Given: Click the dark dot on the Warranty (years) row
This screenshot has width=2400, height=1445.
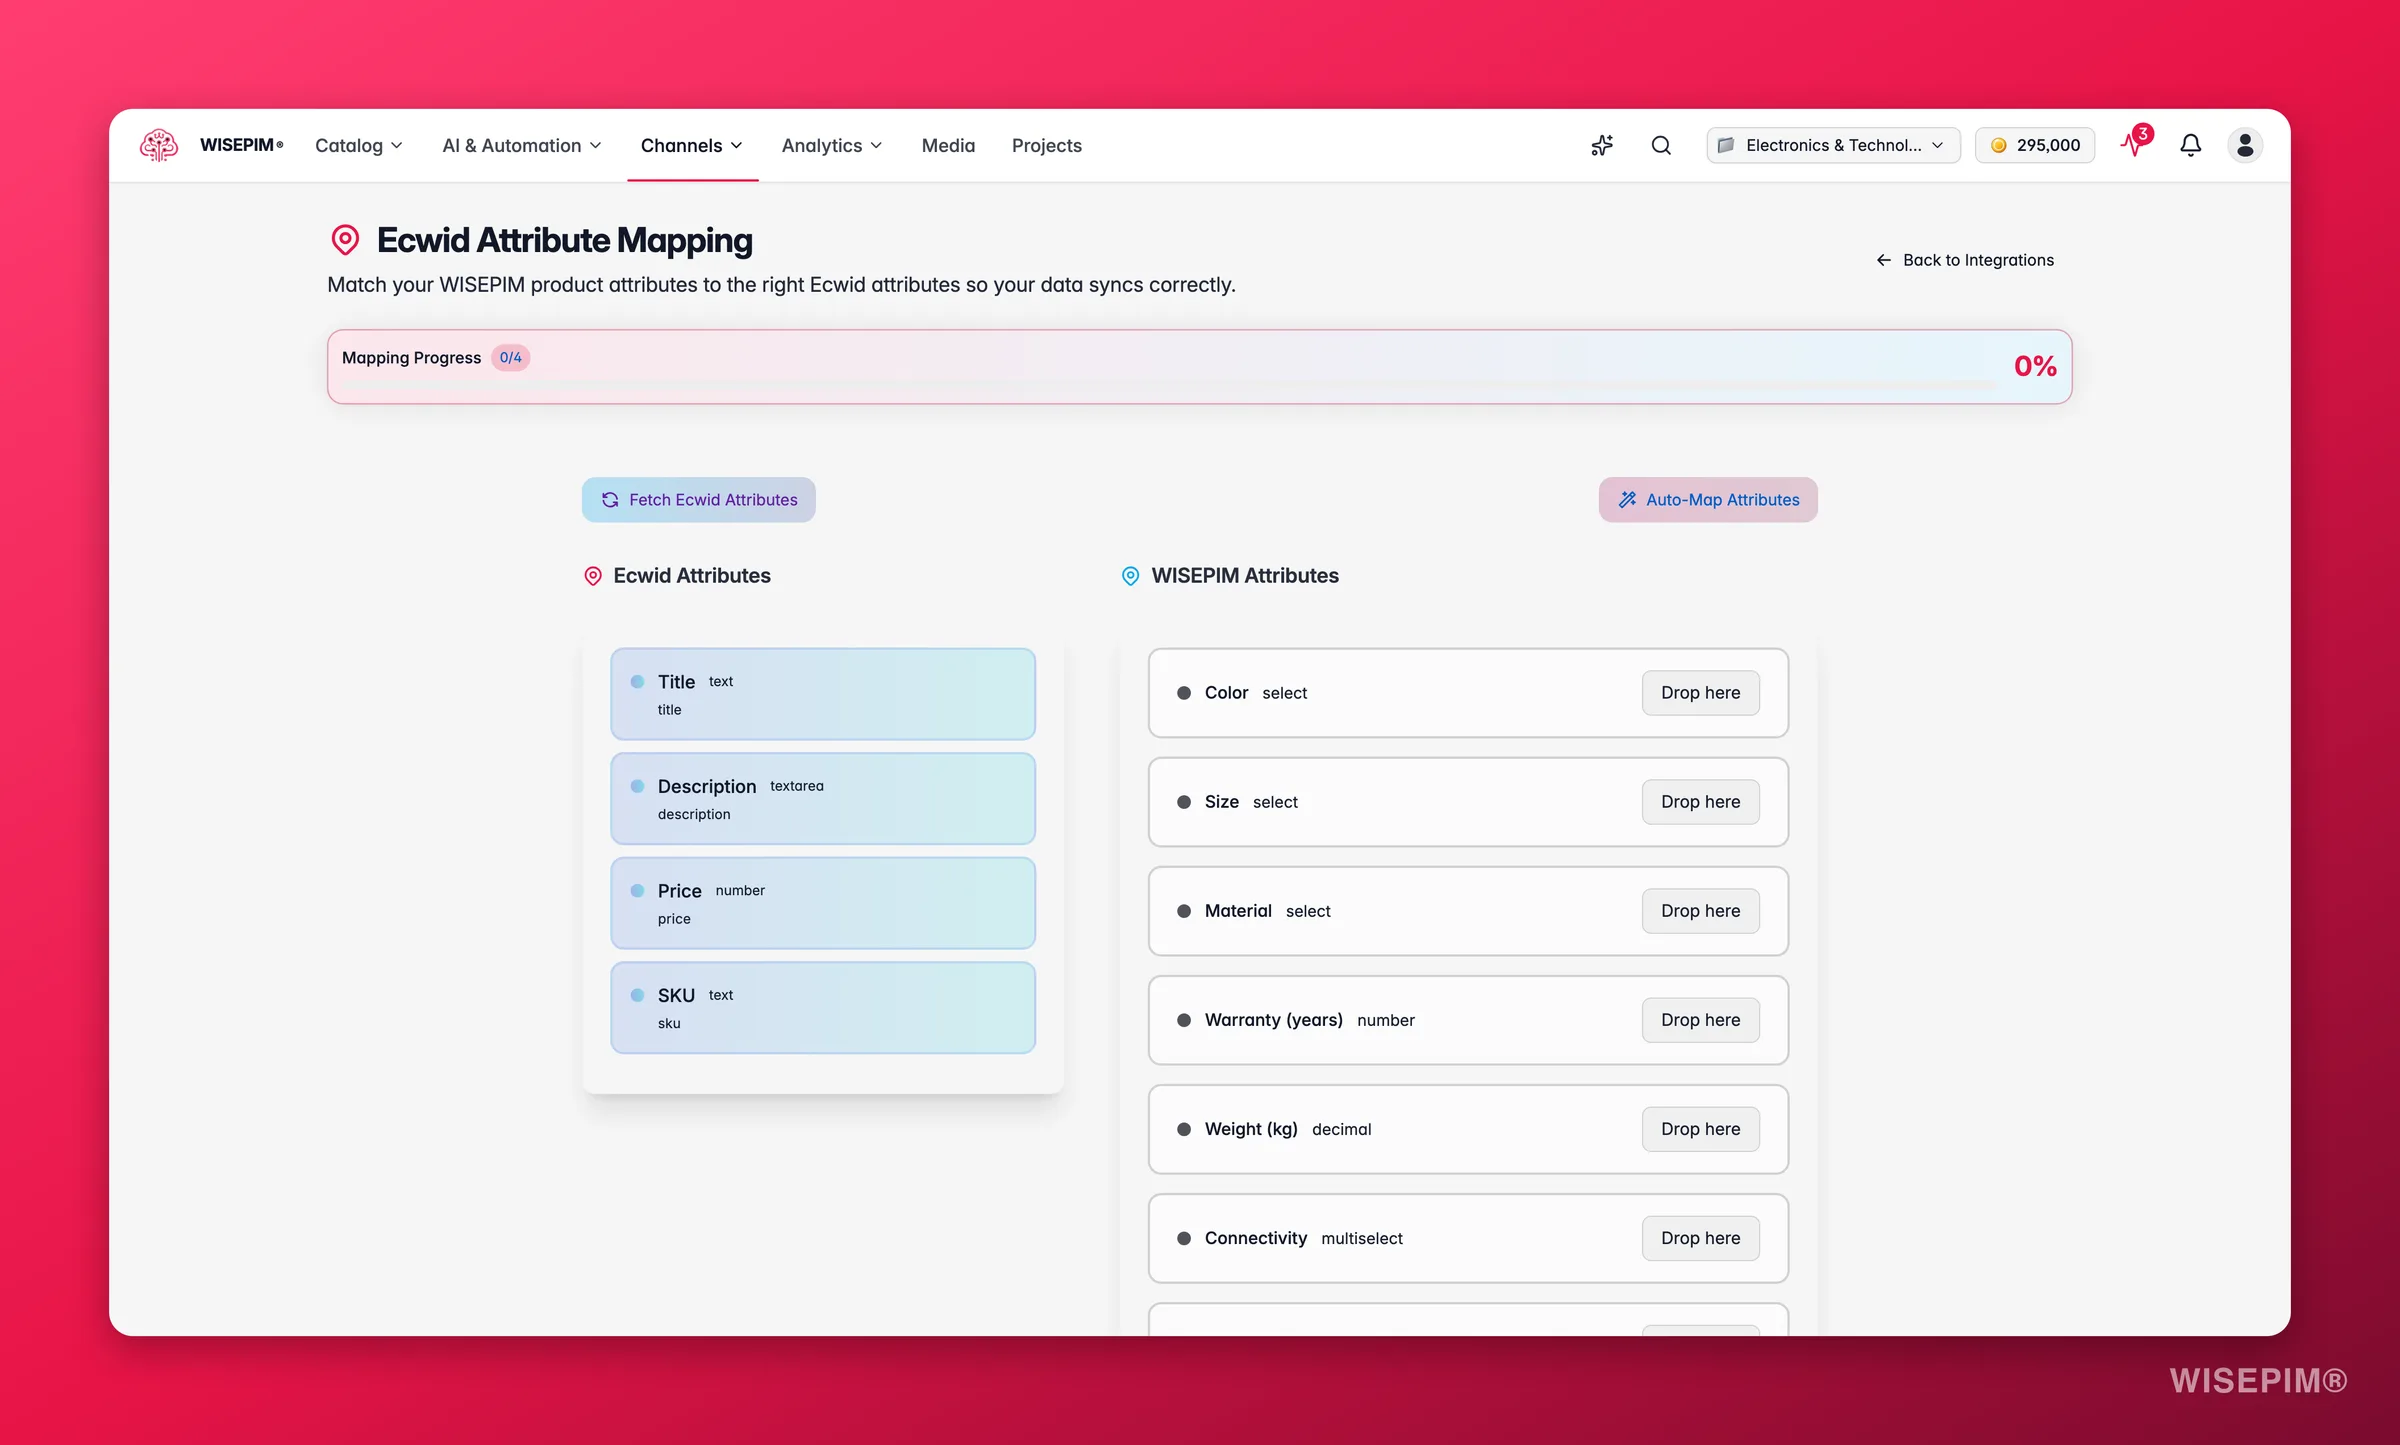Looking at the screenshot, I should click(1184, 1020).
